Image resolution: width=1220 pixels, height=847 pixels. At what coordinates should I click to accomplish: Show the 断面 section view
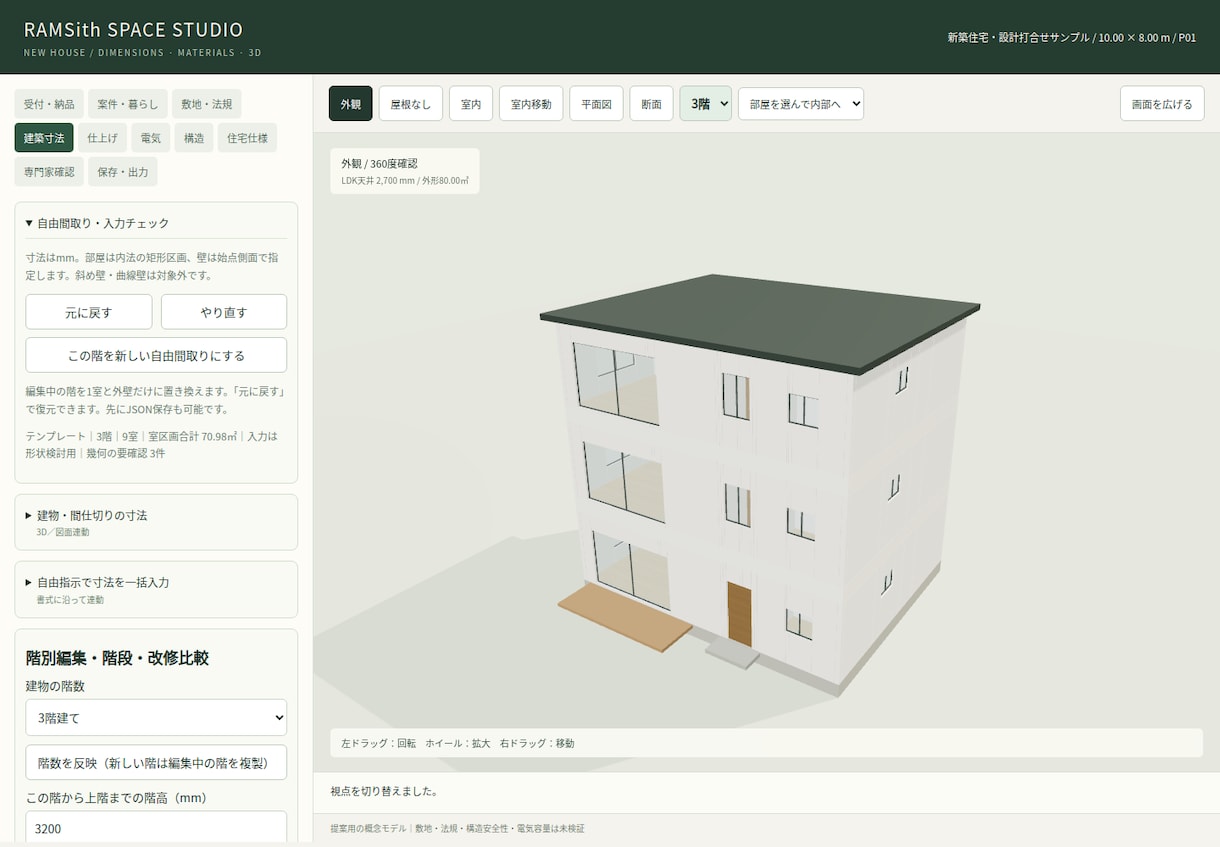(x=651, y=104)
